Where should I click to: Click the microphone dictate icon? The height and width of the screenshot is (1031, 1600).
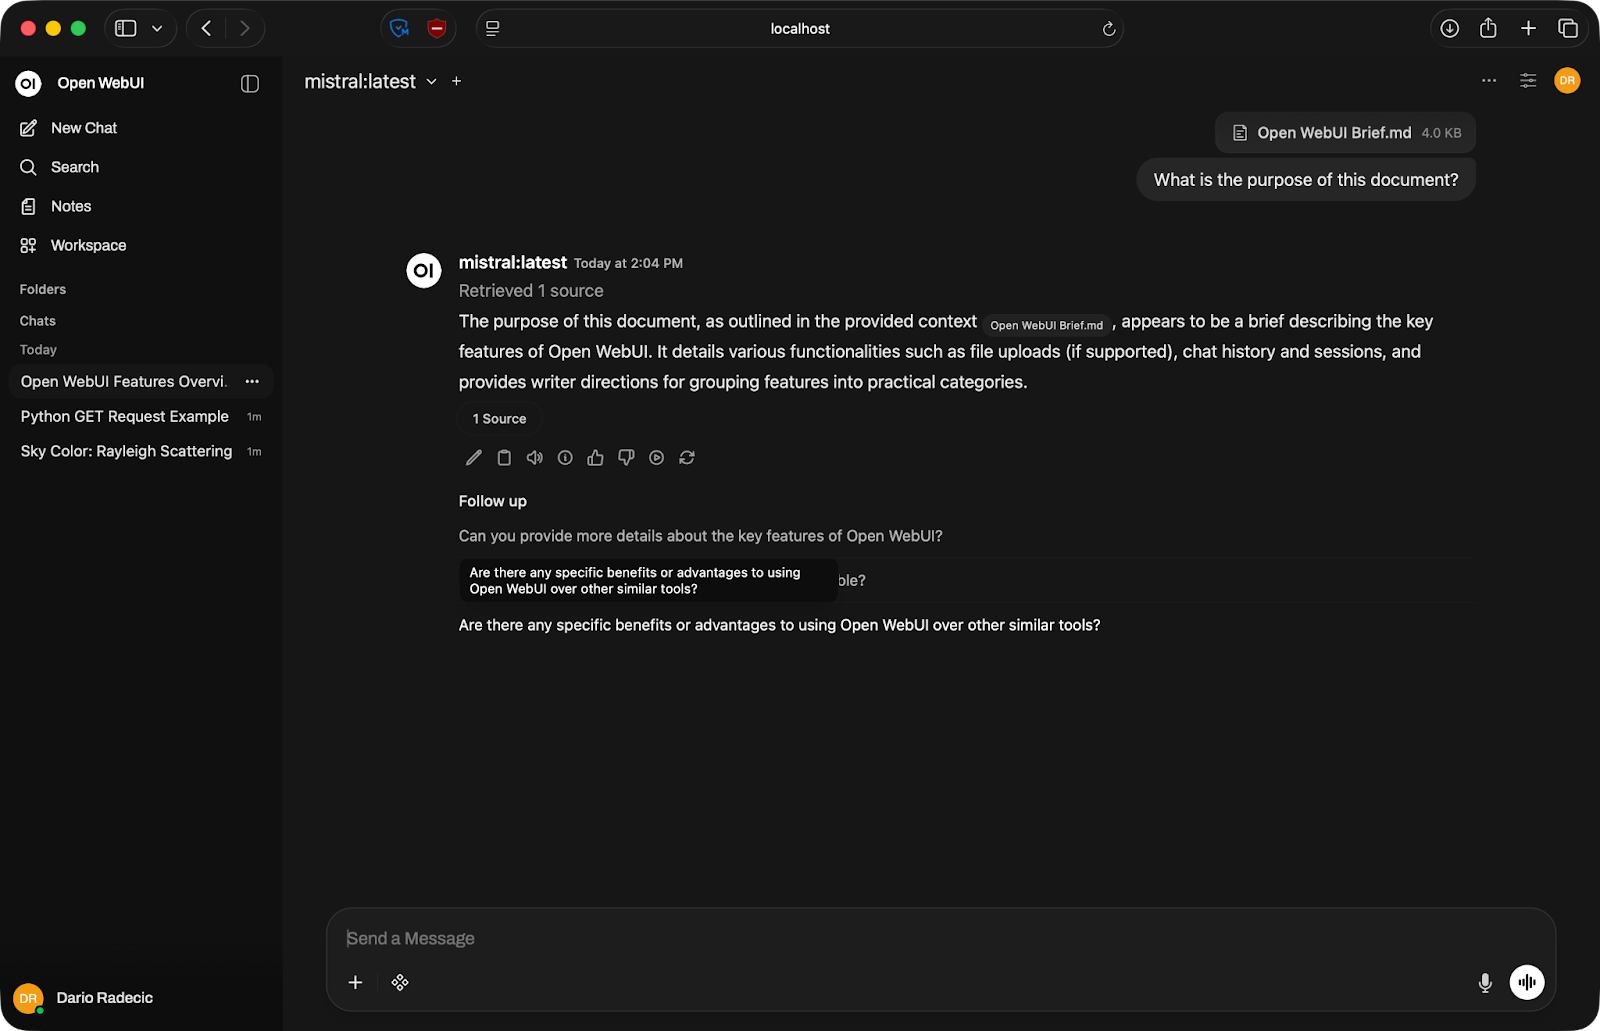point(1485,983)
